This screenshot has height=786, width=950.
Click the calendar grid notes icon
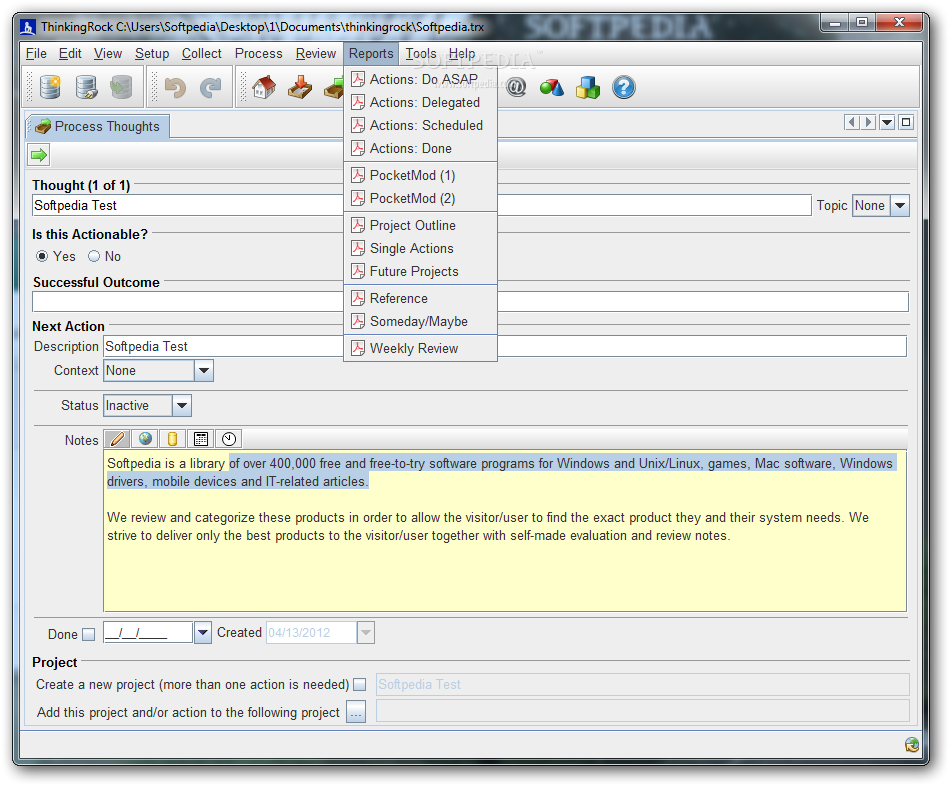201,438
